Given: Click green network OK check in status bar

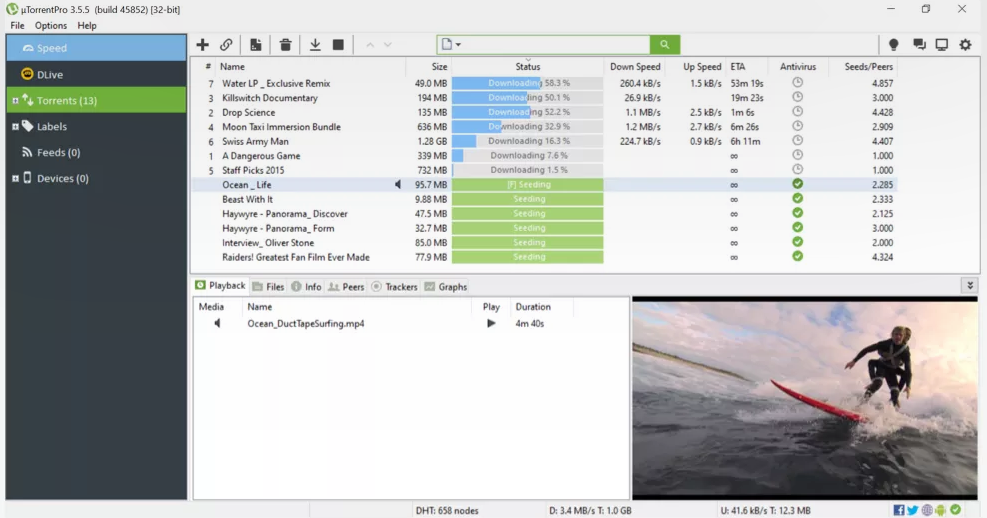Looking at the screenshot, I should point(956,510).
